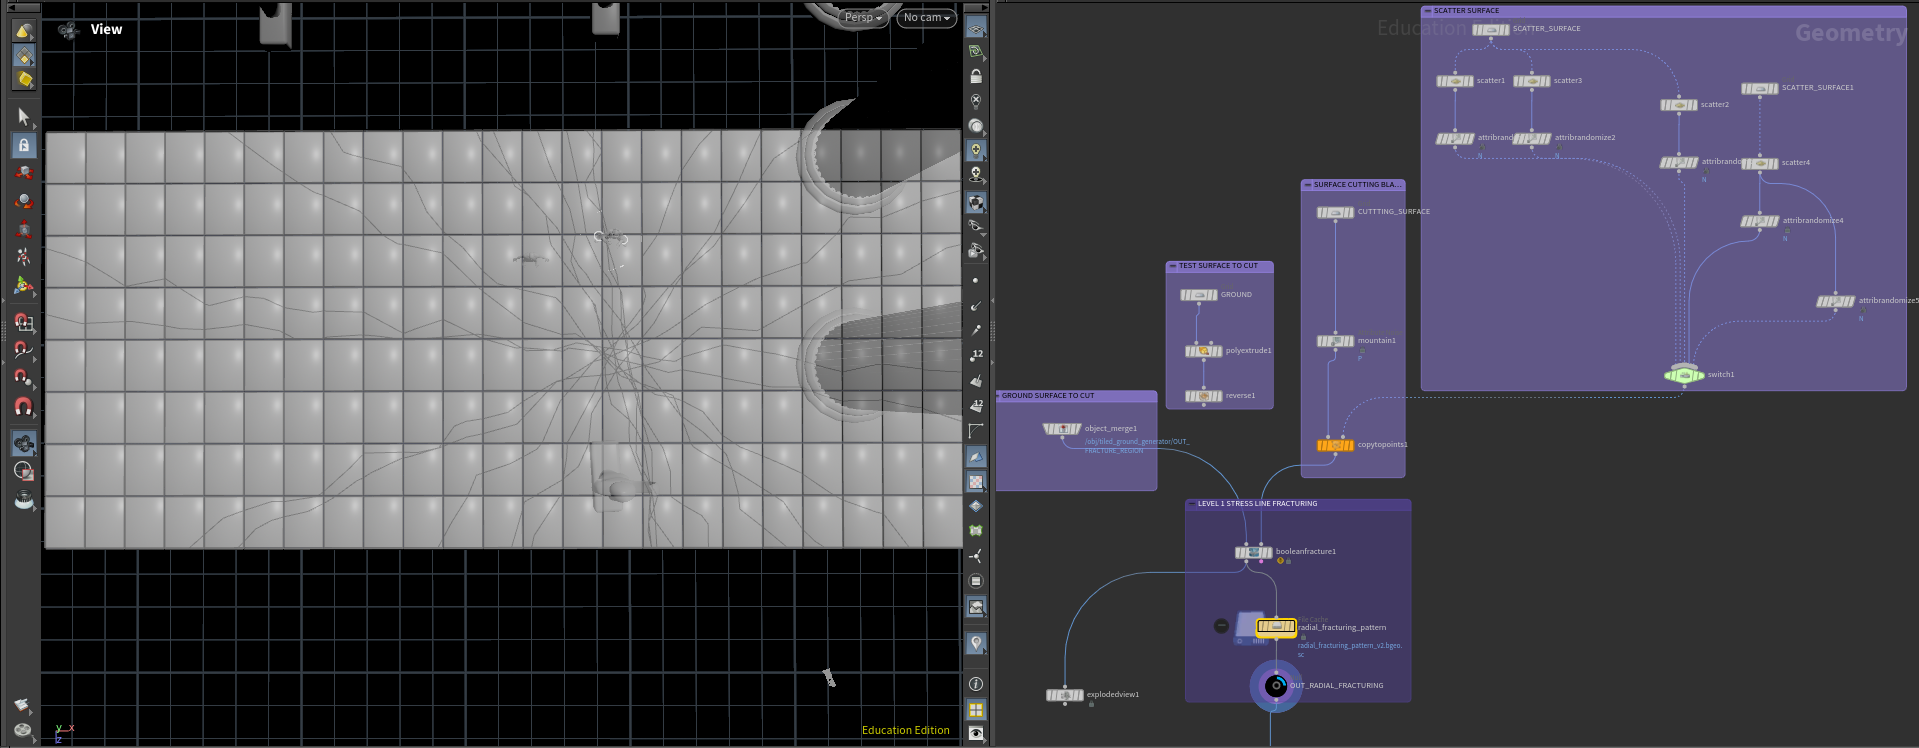
Task: Select the explodedview1 node
Action: coord(1065,696)
